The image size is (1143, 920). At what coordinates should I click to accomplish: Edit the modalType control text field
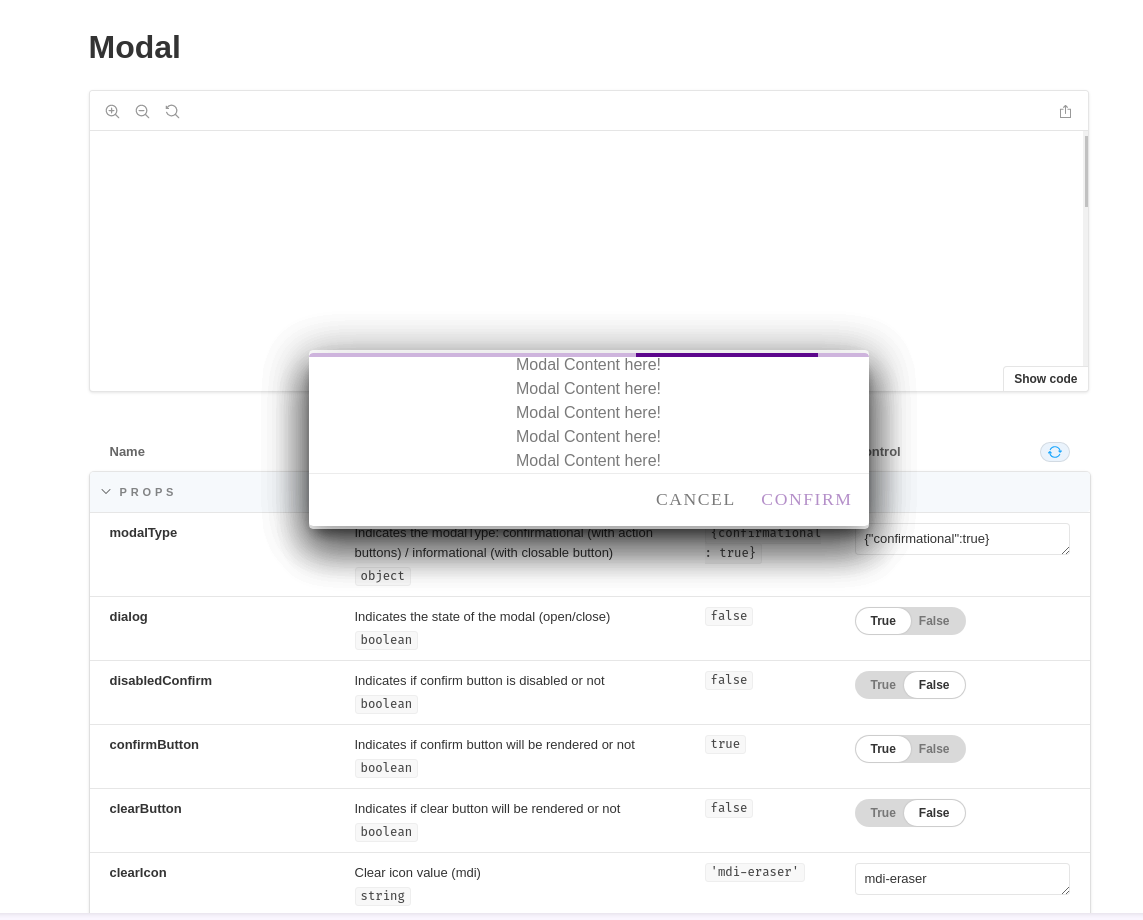pos(961,539)
